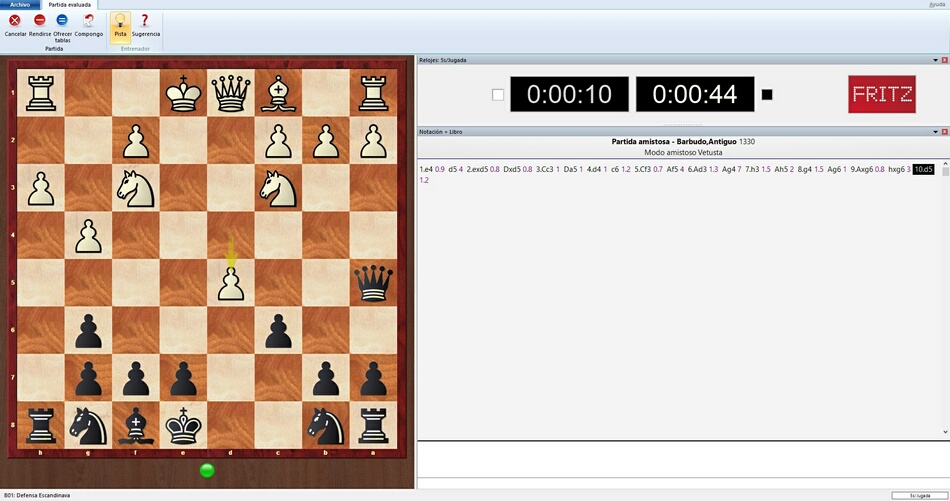Select the Partida evaluada tab
This screenshot has height=501, width=950.
(x=70, y=4)
